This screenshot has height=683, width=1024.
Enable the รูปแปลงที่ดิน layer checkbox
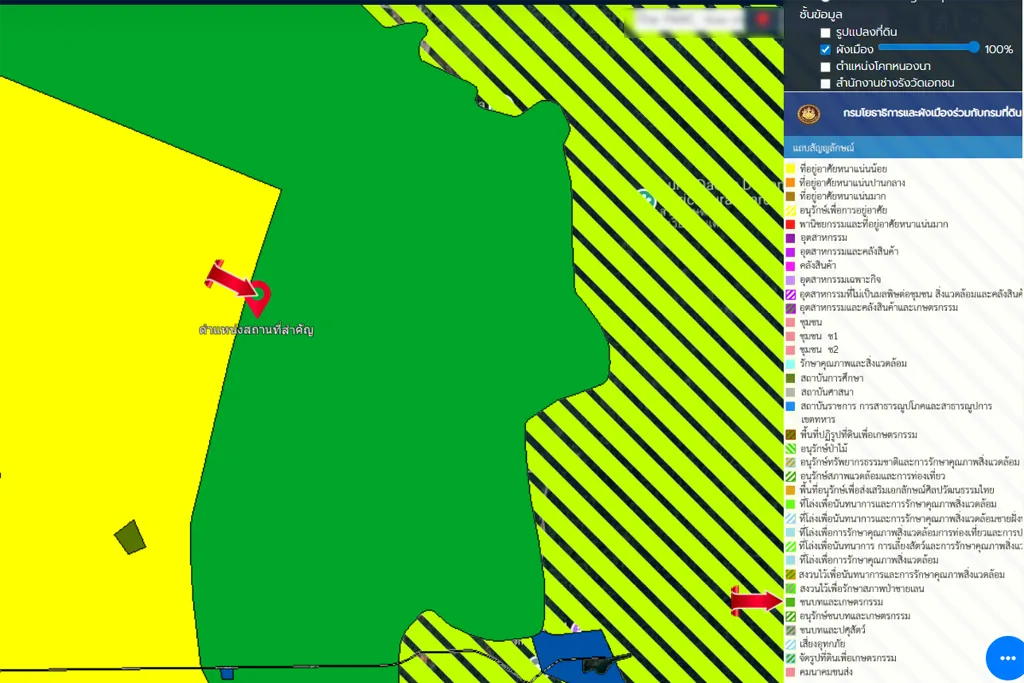[x=825, y=32]
